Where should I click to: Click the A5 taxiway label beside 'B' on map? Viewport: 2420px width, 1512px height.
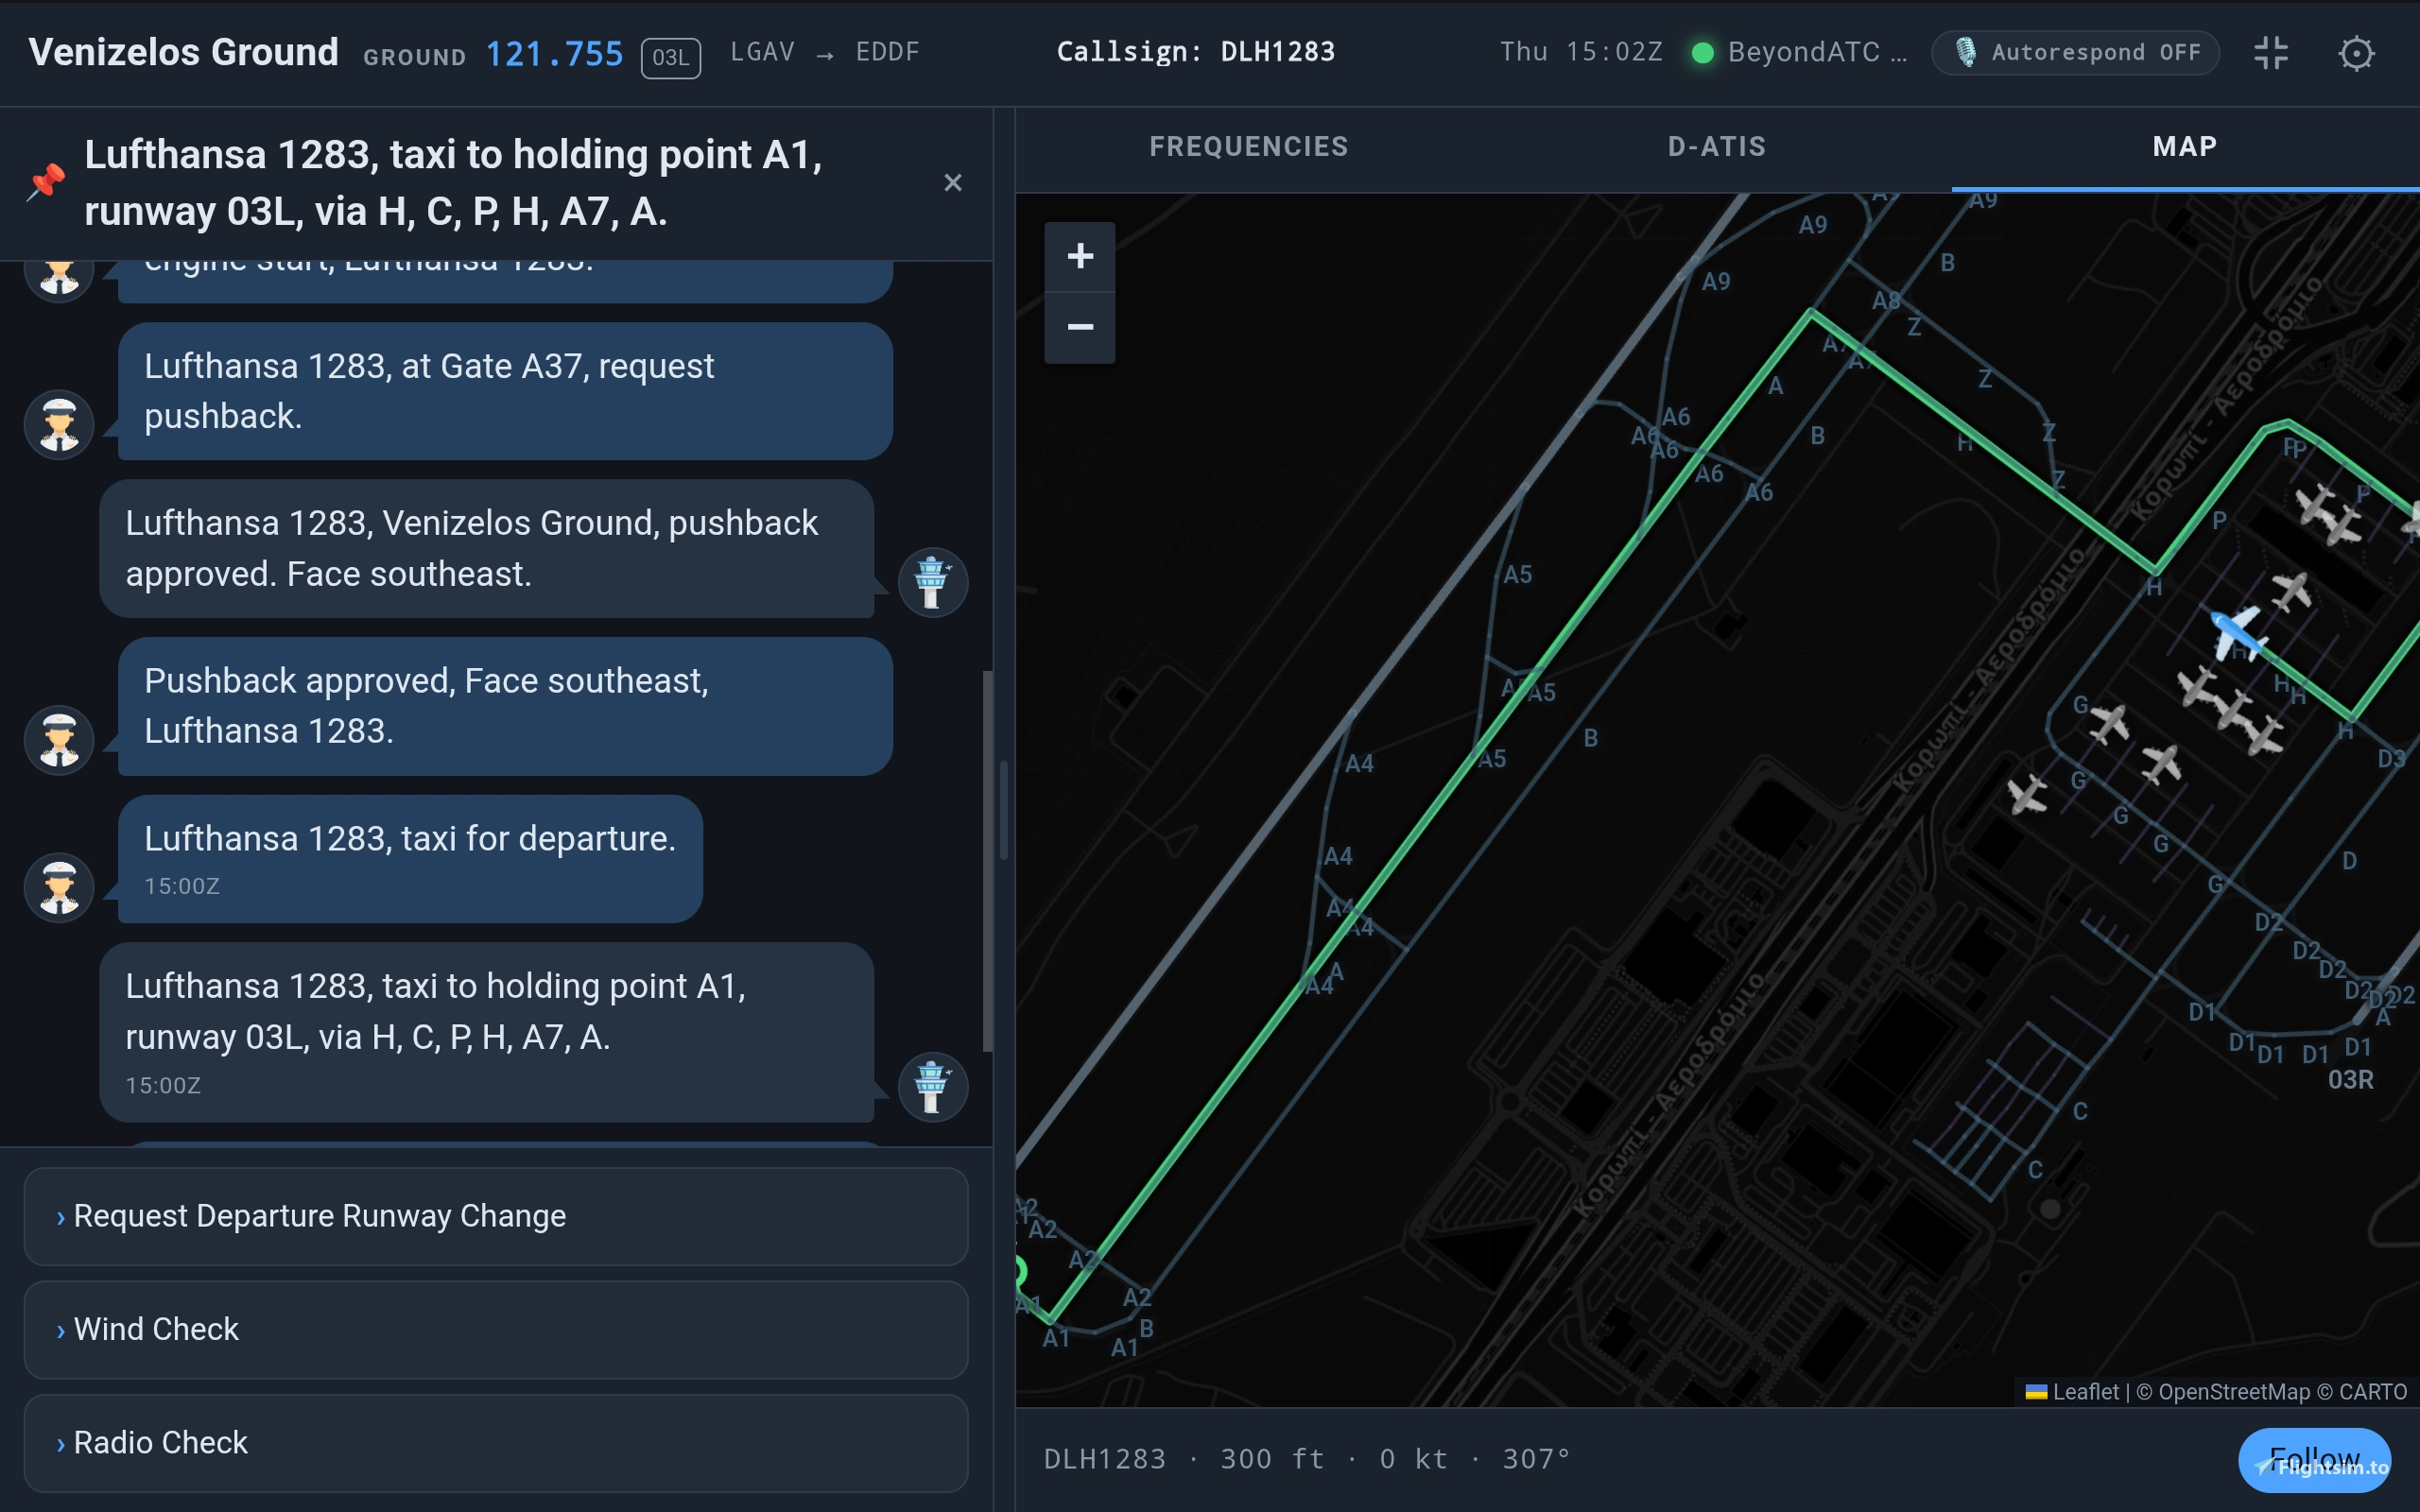(1491, 759)
